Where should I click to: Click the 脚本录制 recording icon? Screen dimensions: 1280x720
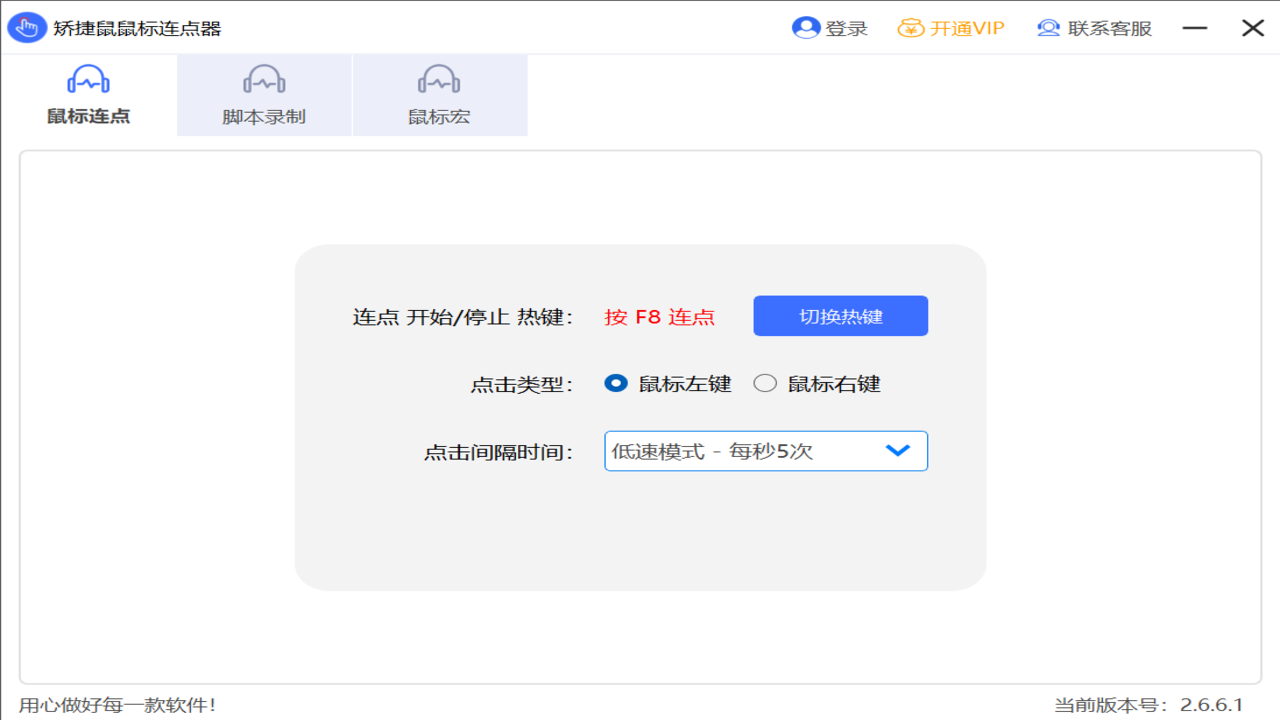tap(263, 78)
